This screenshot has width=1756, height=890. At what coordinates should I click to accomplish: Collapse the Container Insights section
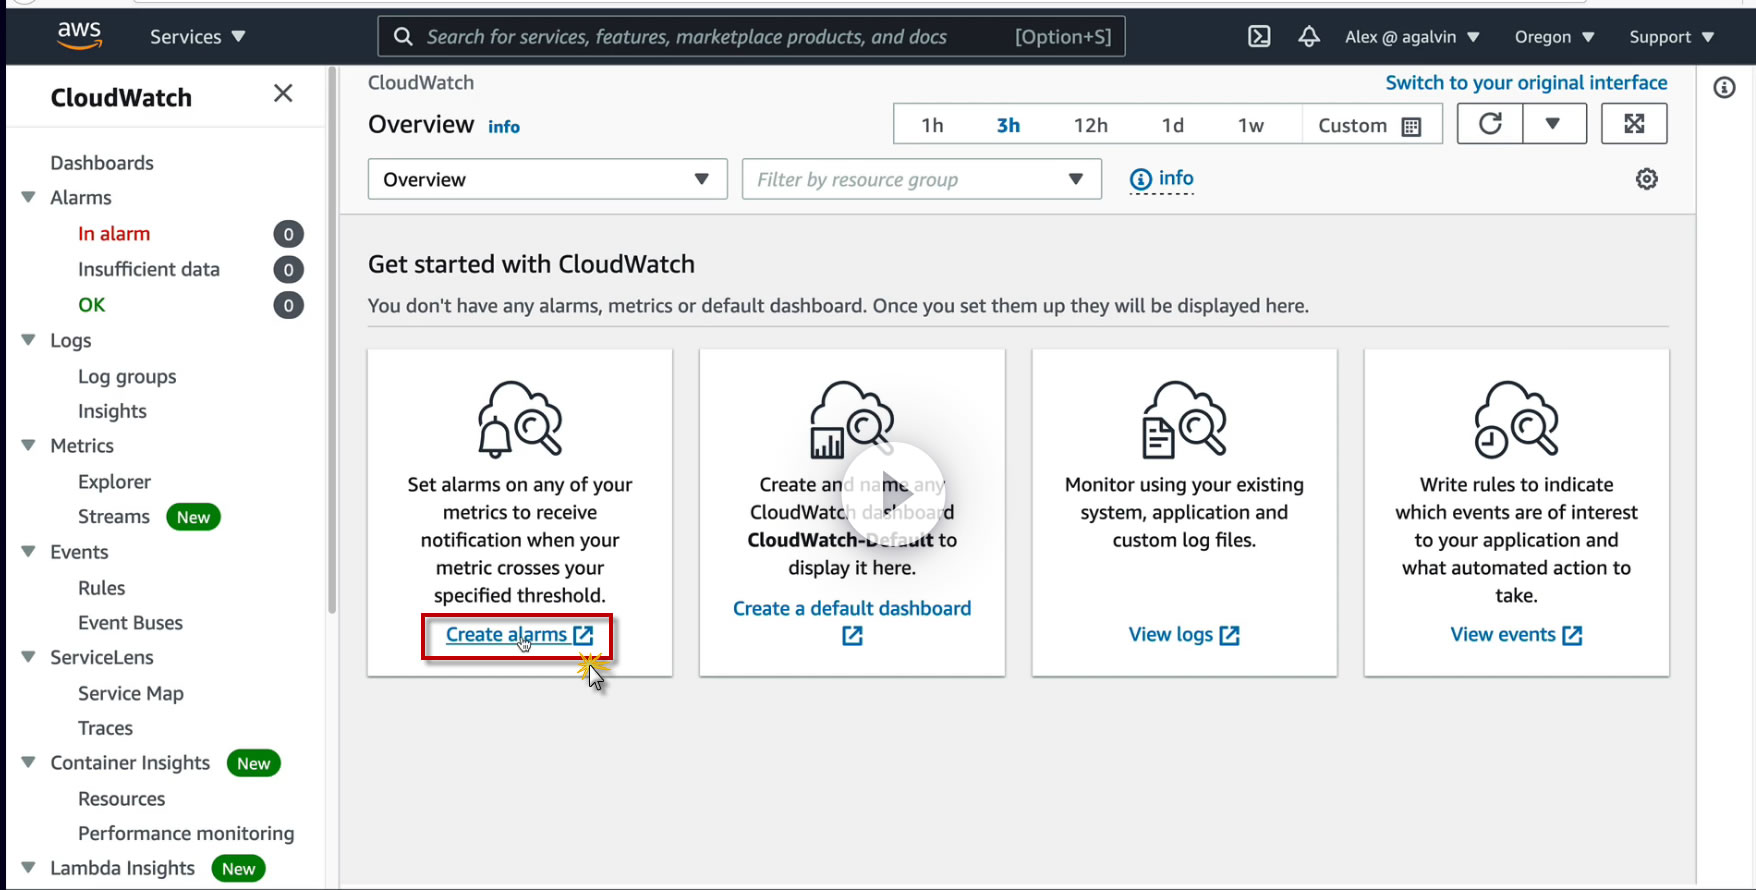coord(28,763)
